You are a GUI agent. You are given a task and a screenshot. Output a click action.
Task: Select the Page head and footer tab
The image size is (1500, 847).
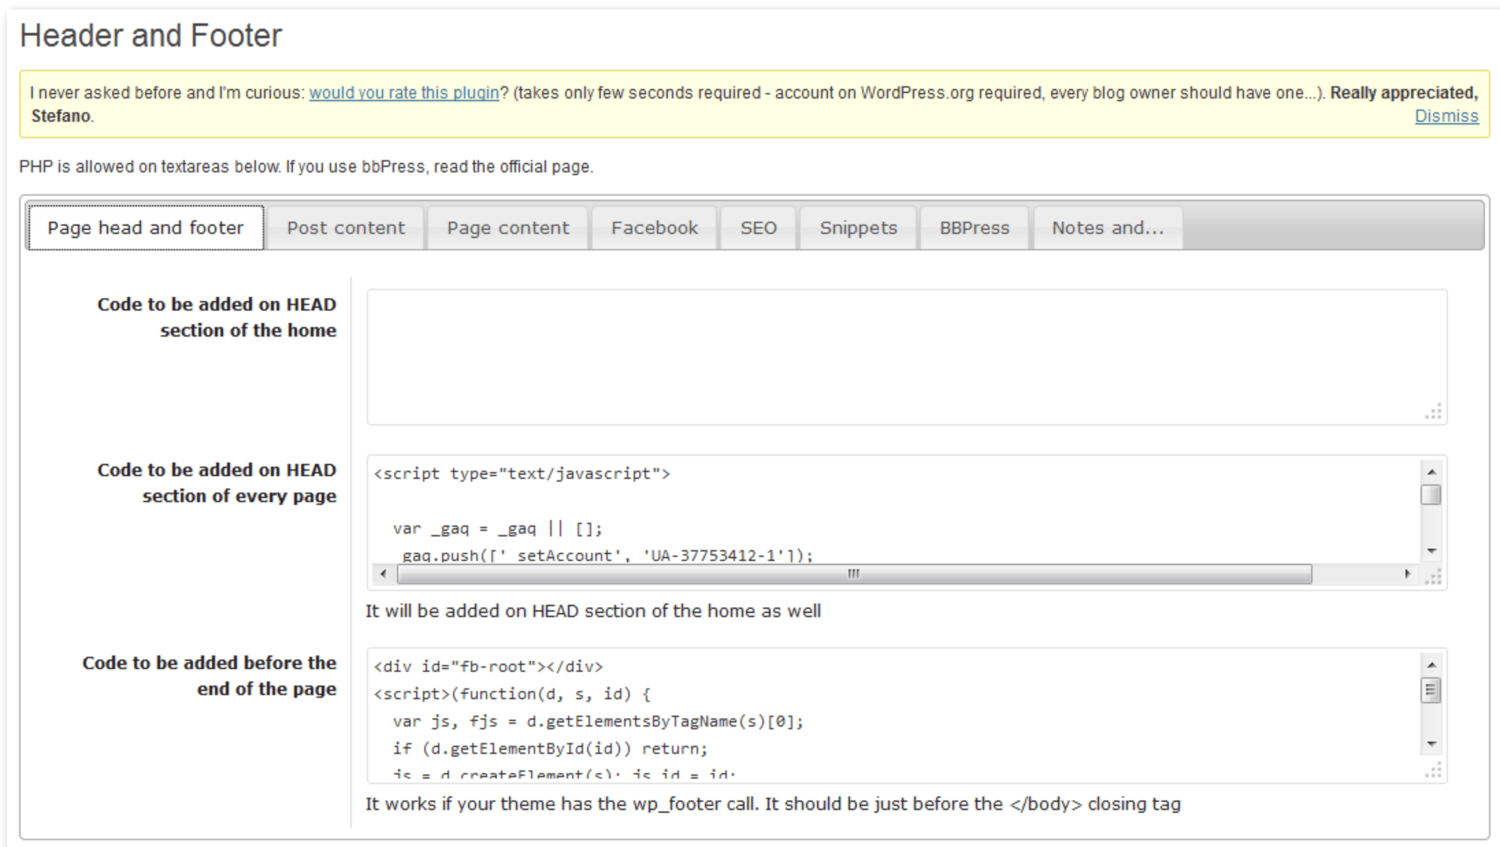146,228
